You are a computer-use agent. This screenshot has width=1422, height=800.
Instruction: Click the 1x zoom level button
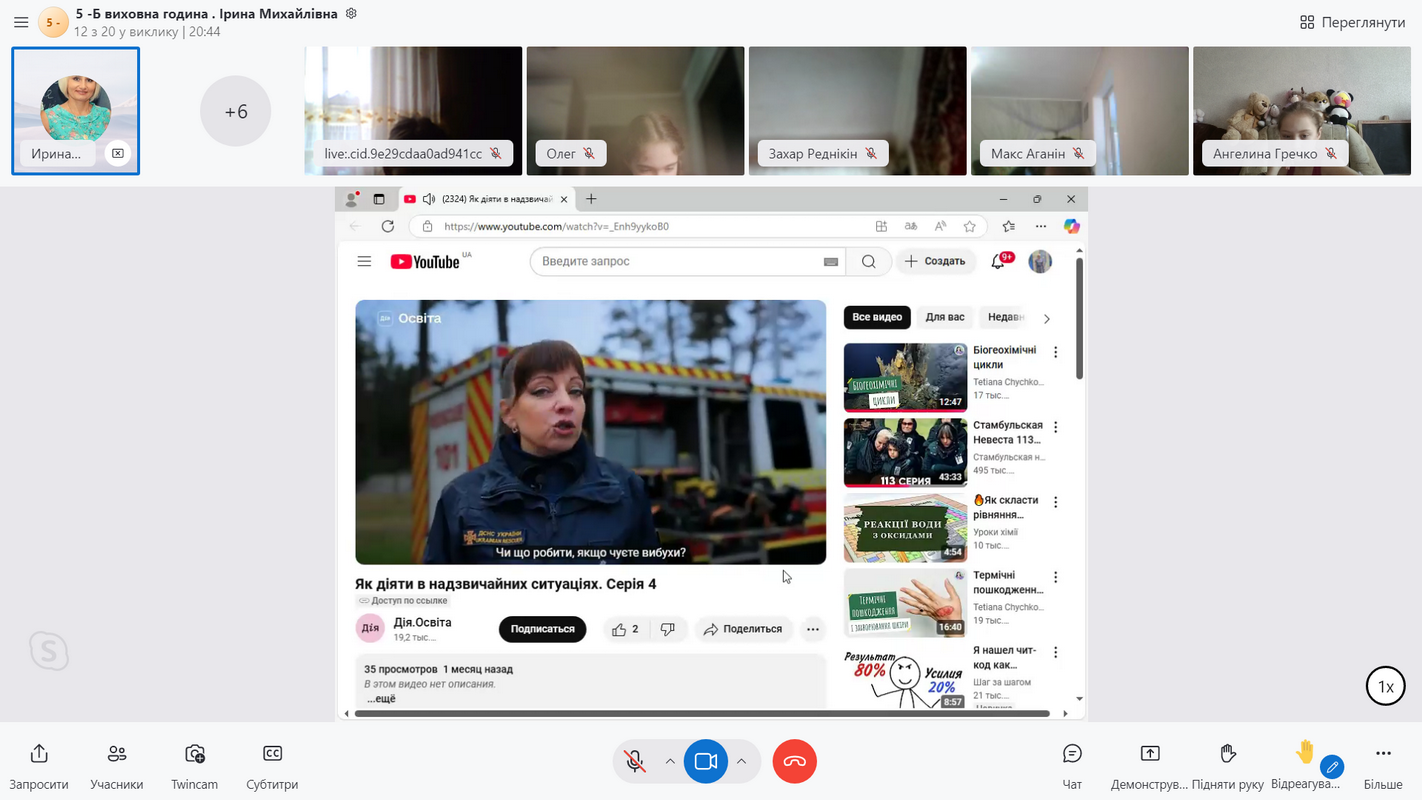pyautogui.click(x=1385, y=687)
